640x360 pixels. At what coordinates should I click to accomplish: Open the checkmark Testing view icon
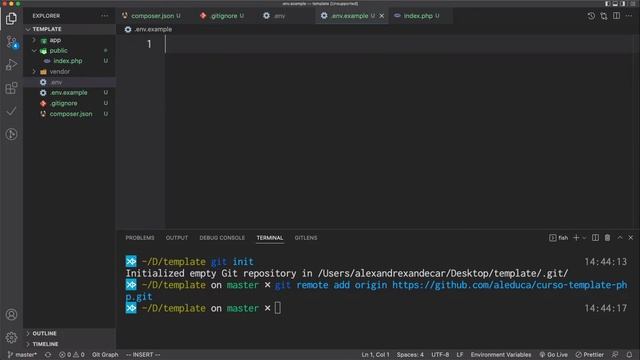(x=11, y=111)
